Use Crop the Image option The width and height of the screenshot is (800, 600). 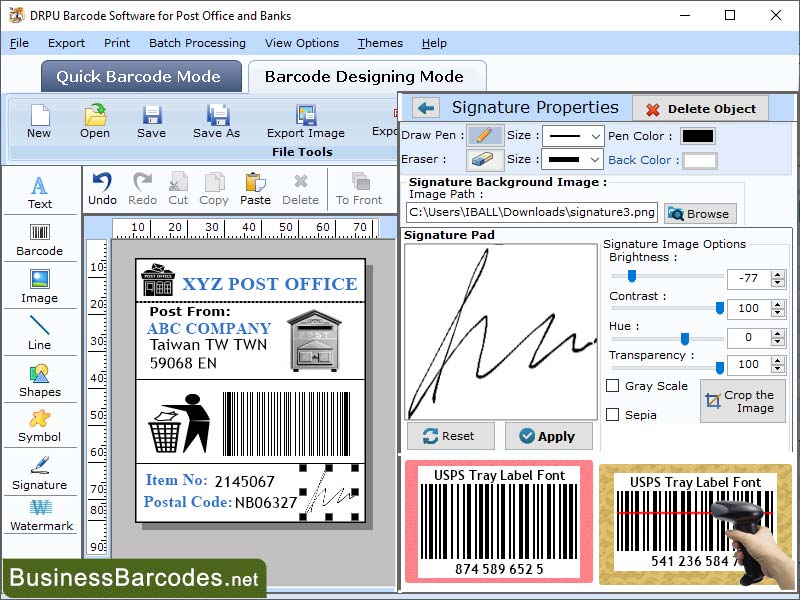[741, 401]
